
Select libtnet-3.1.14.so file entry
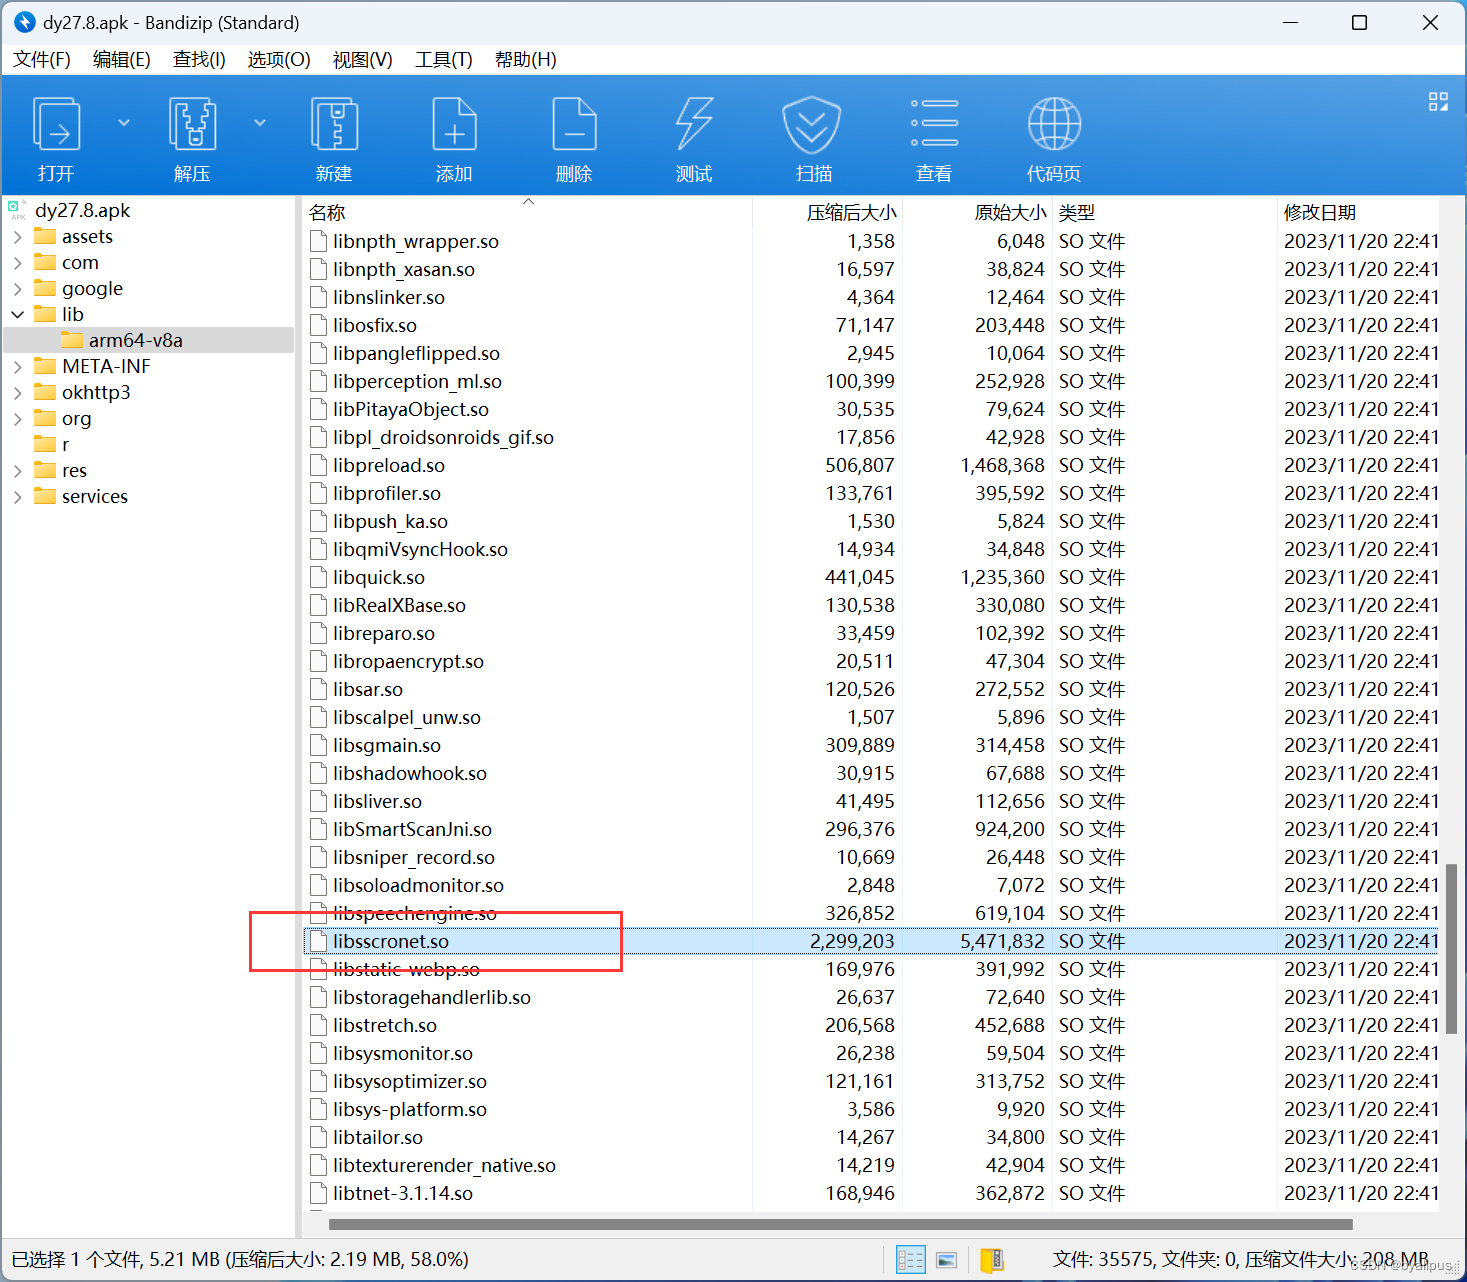[403, 1193]
